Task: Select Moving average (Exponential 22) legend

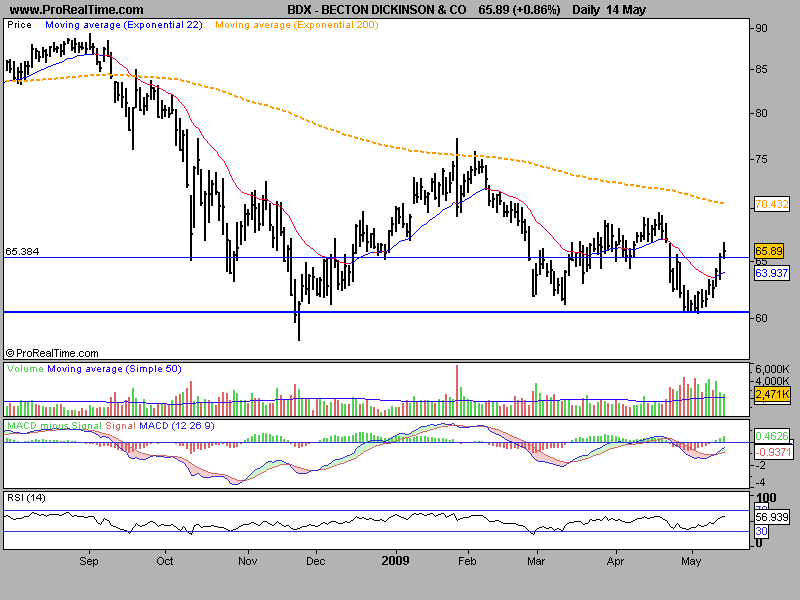Action: coord(124,25)
